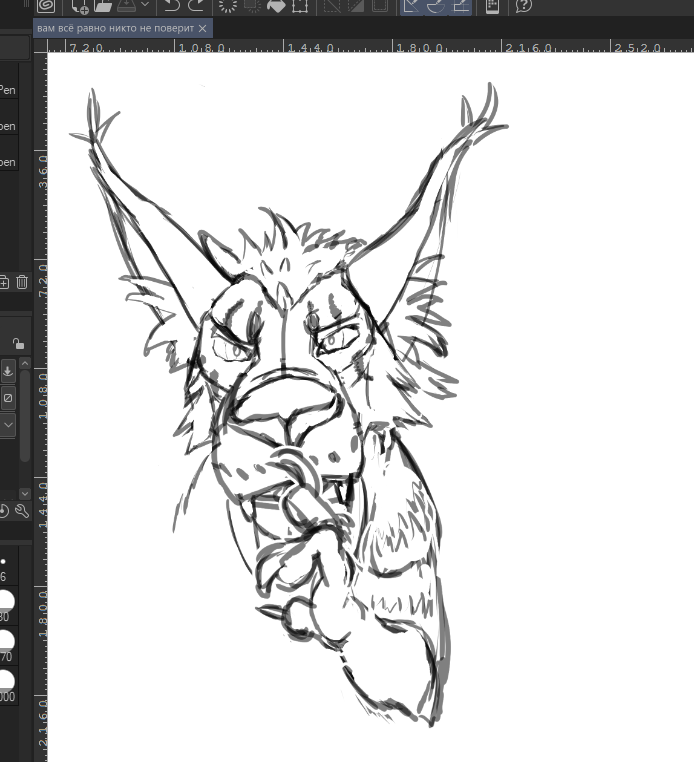Select the document tab 'вам всё равно никто не поверит'
Viewport: 694px width, 762px height.
(x=115, y=29)
